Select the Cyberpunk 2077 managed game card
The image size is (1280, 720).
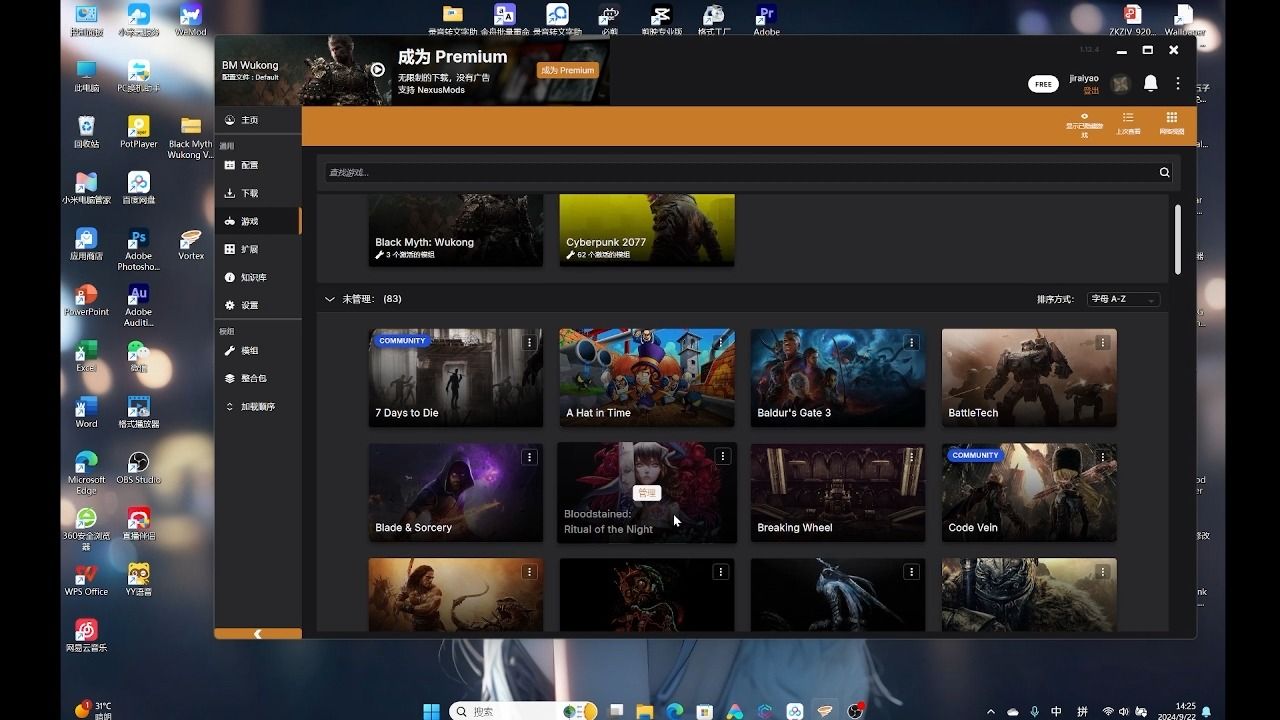[x=647, y=231]
